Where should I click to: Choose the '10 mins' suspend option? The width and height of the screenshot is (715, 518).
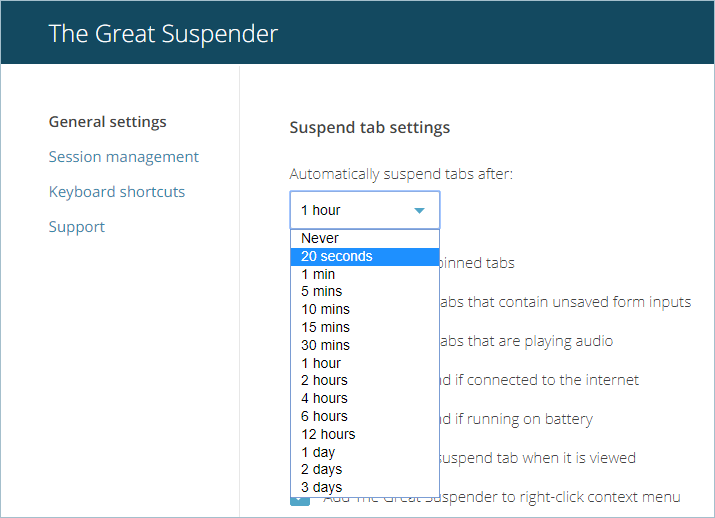325,309
